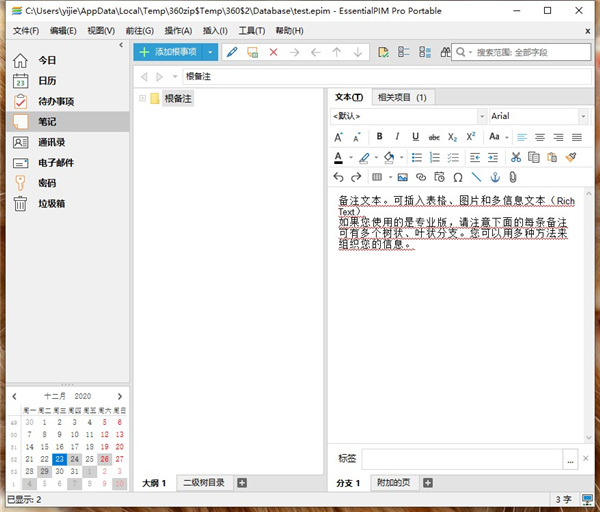Click the copy icon
Viewport: 600px width, 512px height.
pyautogui.click(x=534, y=157)
